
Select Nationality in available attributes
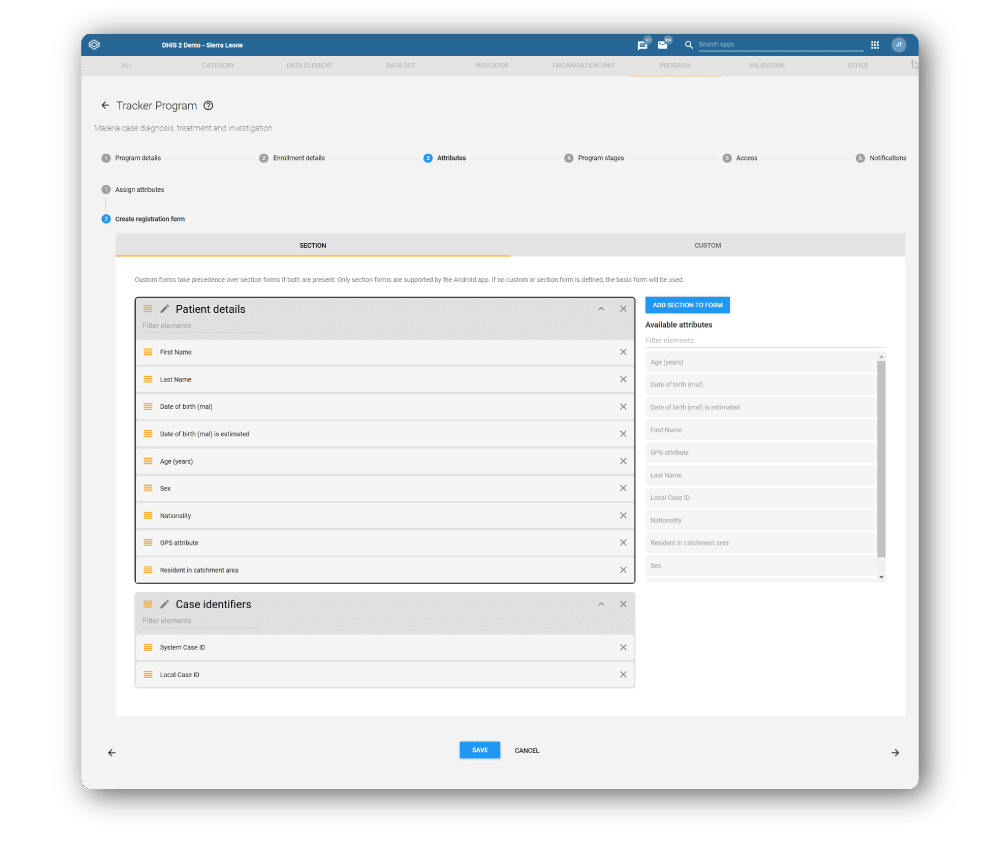pos(761,520)
